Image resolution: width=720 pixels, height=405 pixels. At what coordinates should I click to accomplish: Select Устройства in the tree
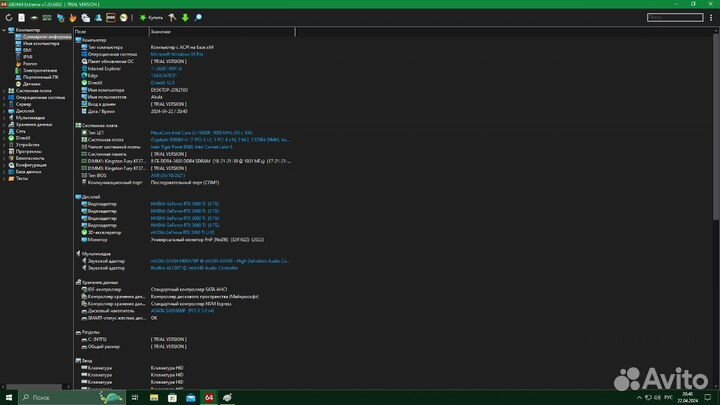click(x=28, y=145)
